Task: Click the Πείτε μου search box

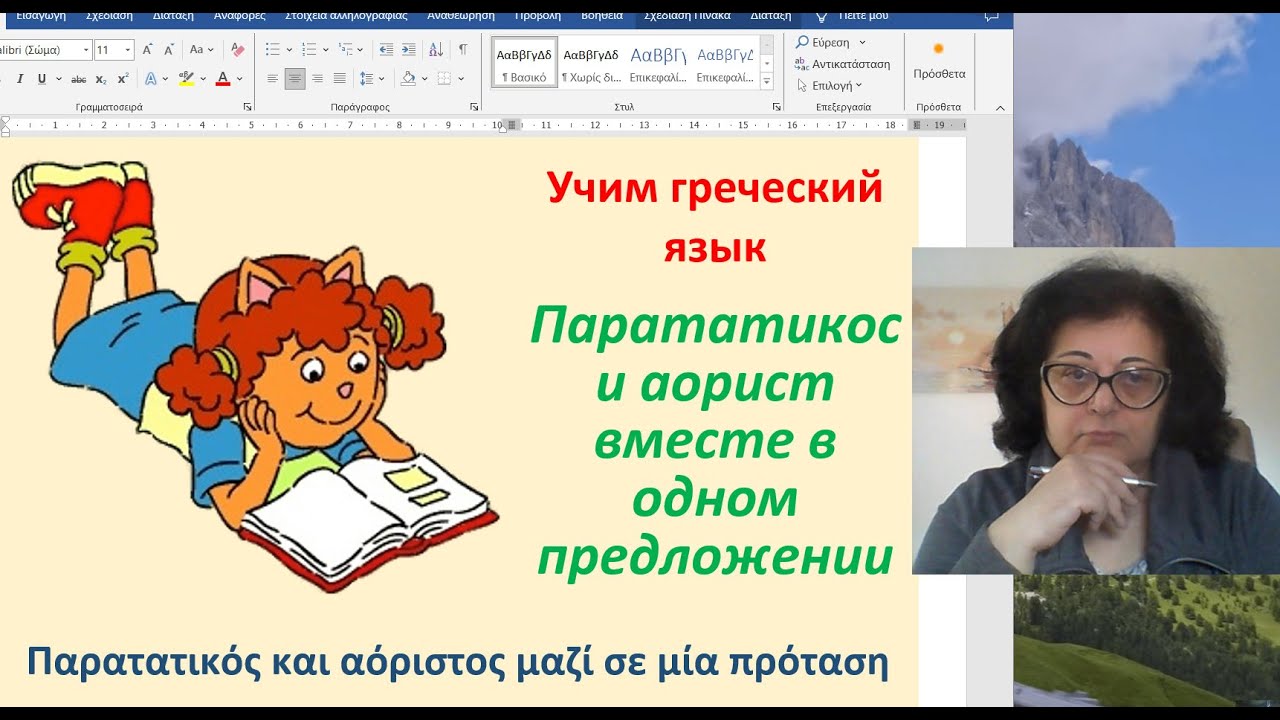Action: (x=863, y=16)
